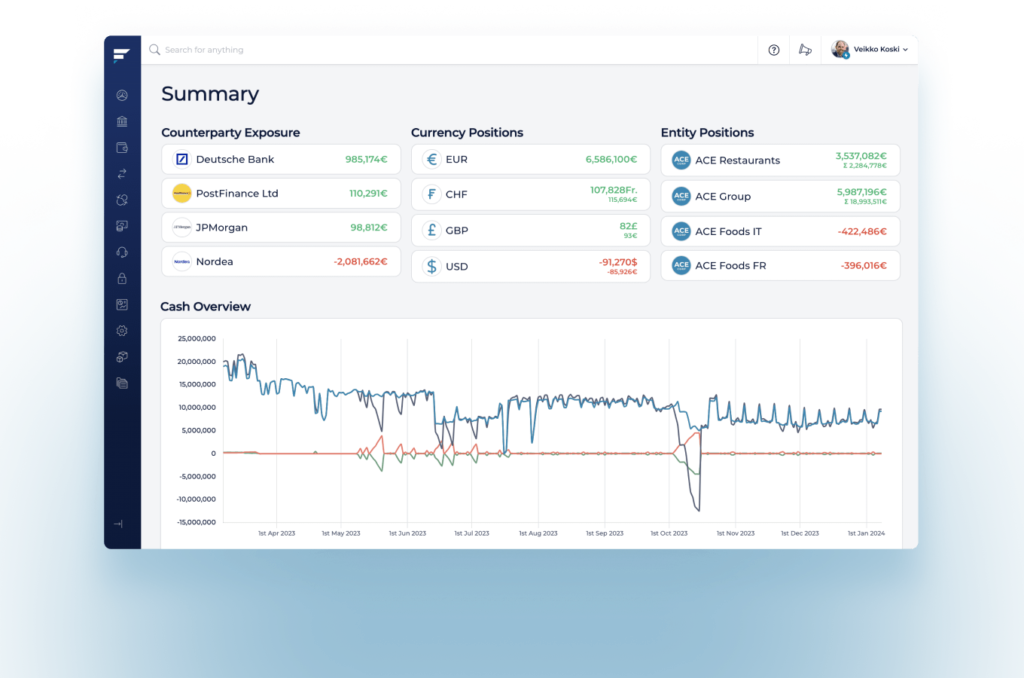
Task: Click the wallet card icon in sidebar
Action: click(121, 147)
